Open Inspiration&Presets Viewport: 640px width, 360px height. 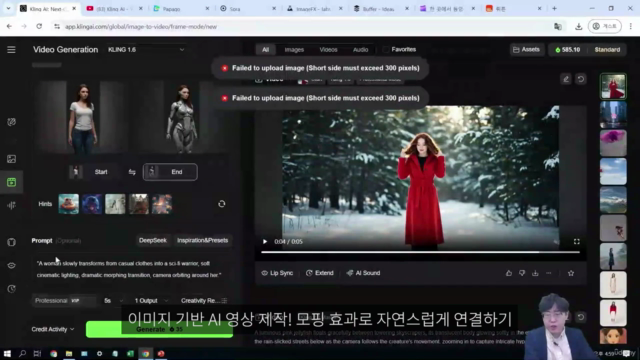coord(202,240)
